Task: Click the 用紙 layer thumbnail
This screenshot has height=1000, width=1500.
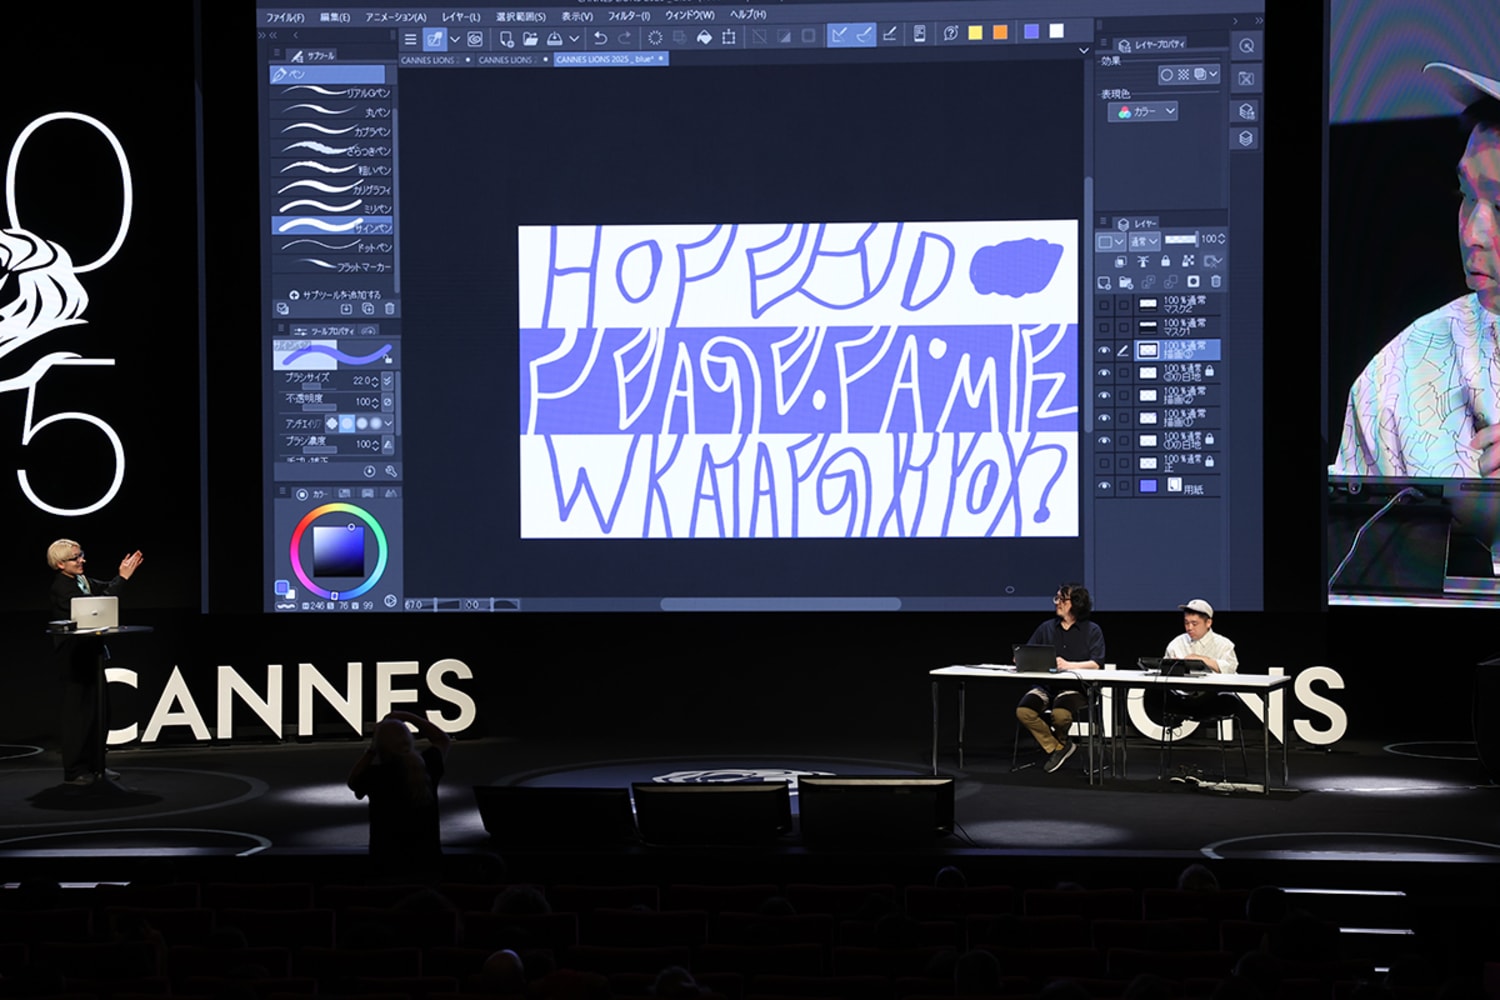Action: point(1148,486)
